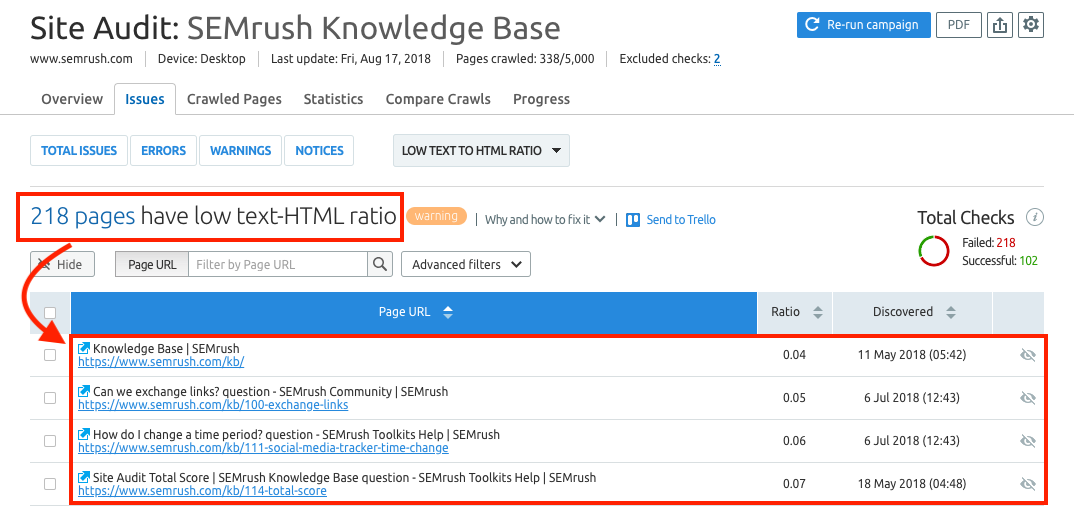The image size is (1074, 511).
Task: Click the PDF button
Action: tap(959, 25)
